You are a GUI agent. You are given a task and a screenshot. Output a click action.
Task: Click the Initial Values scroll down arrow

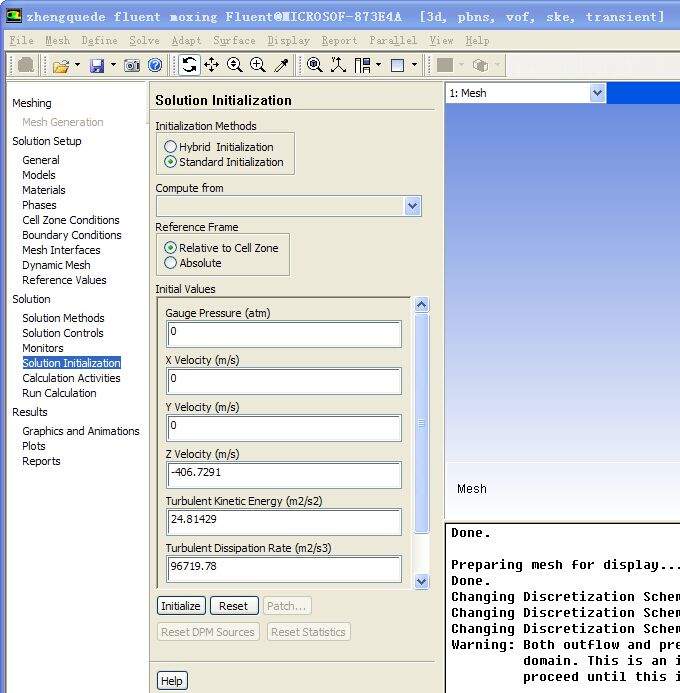(422, 582)
